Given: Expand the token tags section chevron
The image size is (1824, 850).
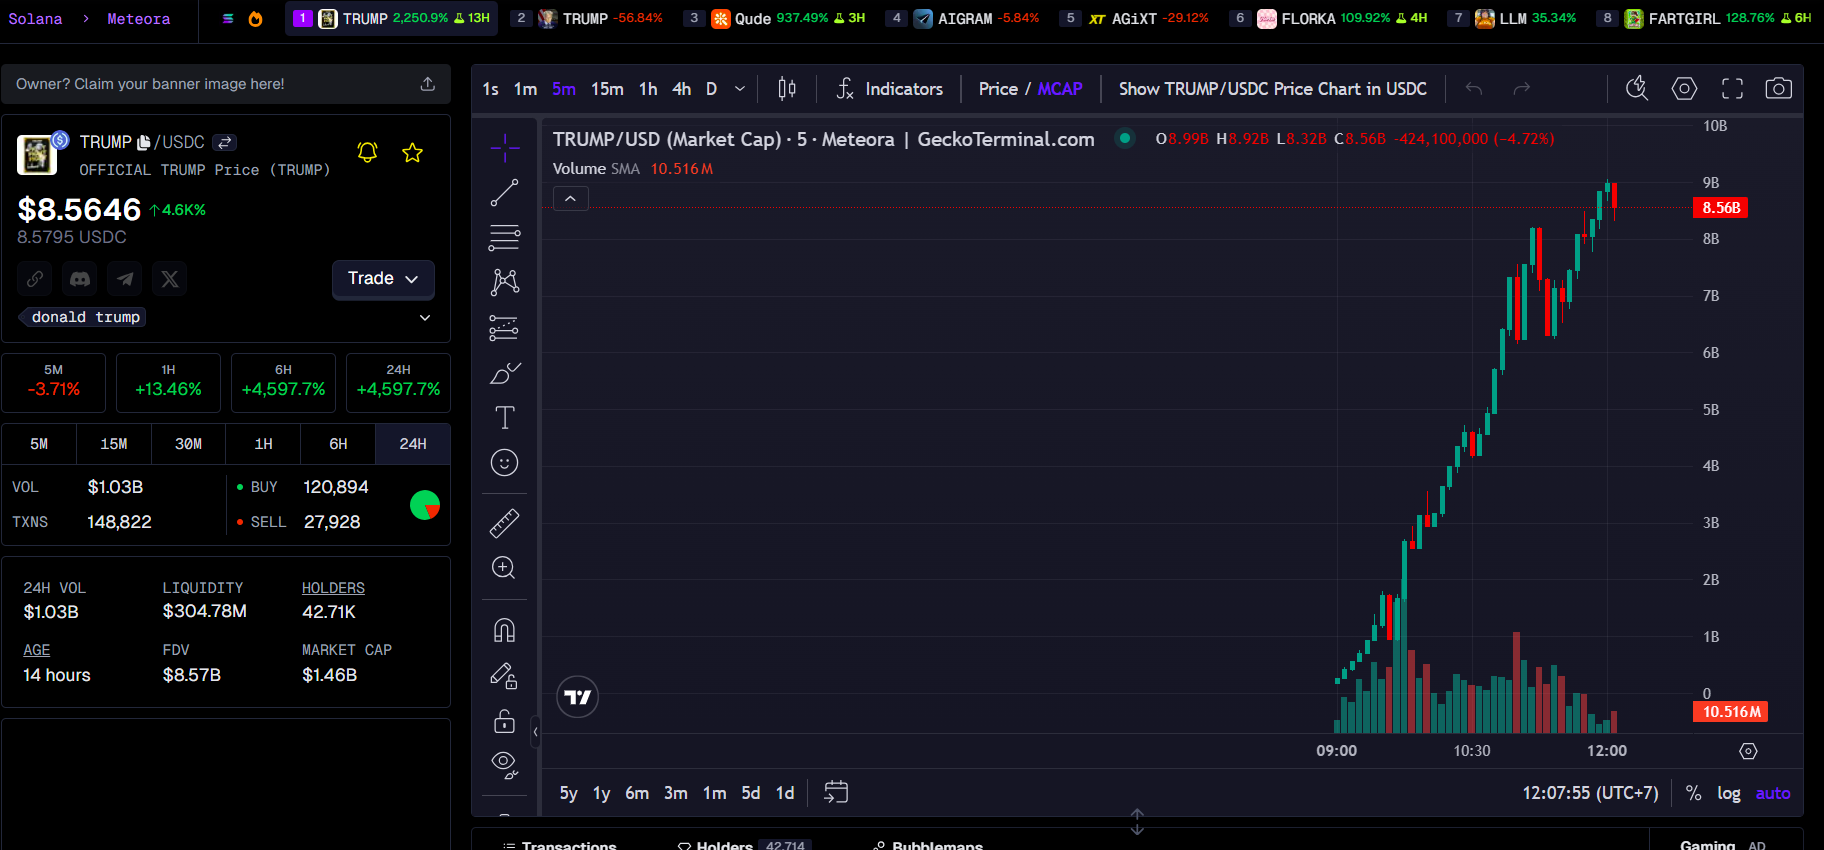Looking at the screenshot, I should (x=425, y=318).
